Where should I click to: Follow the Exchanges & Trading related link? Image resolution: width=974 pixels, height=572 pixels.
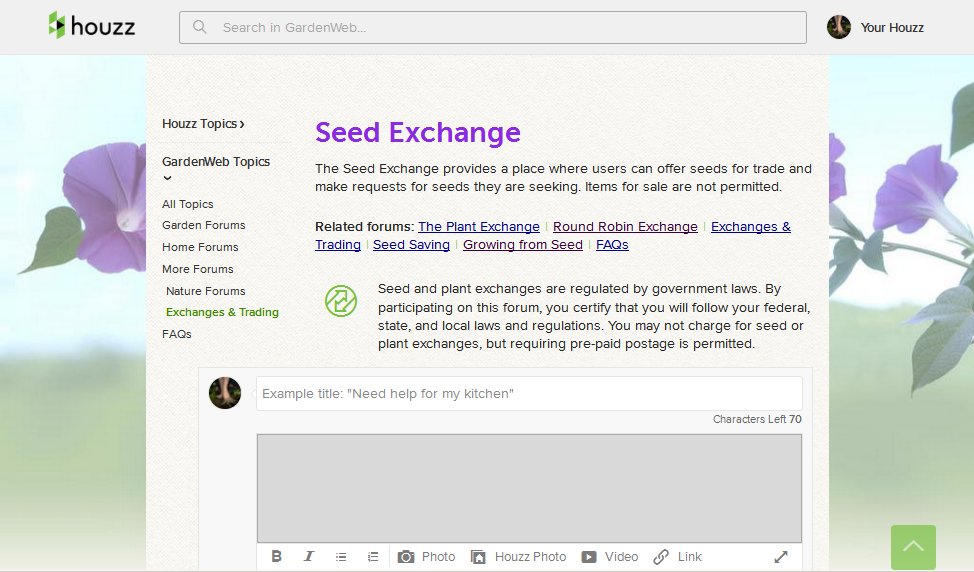point(750,227)
